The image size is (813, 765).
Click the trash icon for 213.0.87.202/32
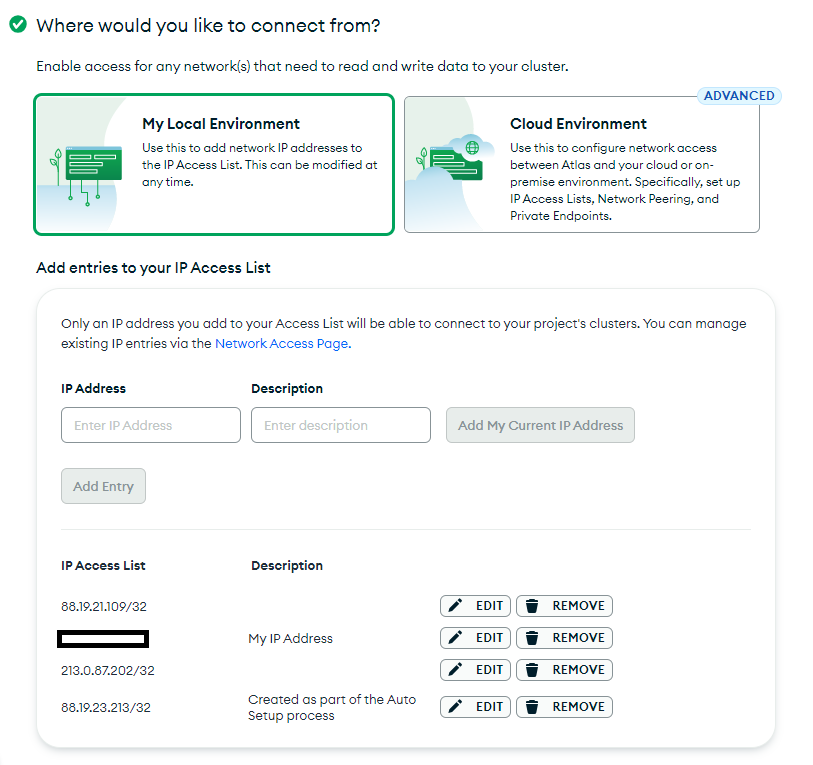(532, 670)
